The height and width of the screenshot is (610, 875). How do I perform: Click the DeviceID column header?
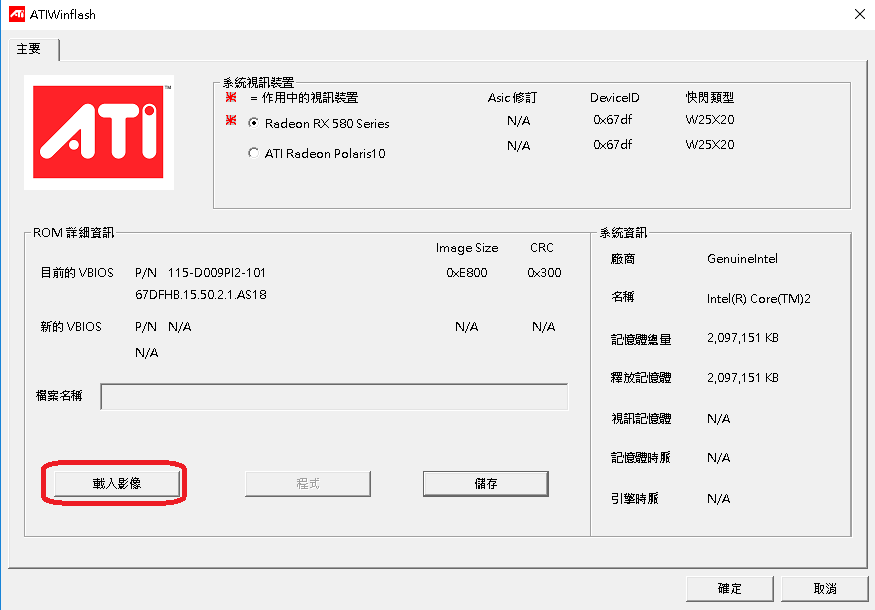[614, 98]
